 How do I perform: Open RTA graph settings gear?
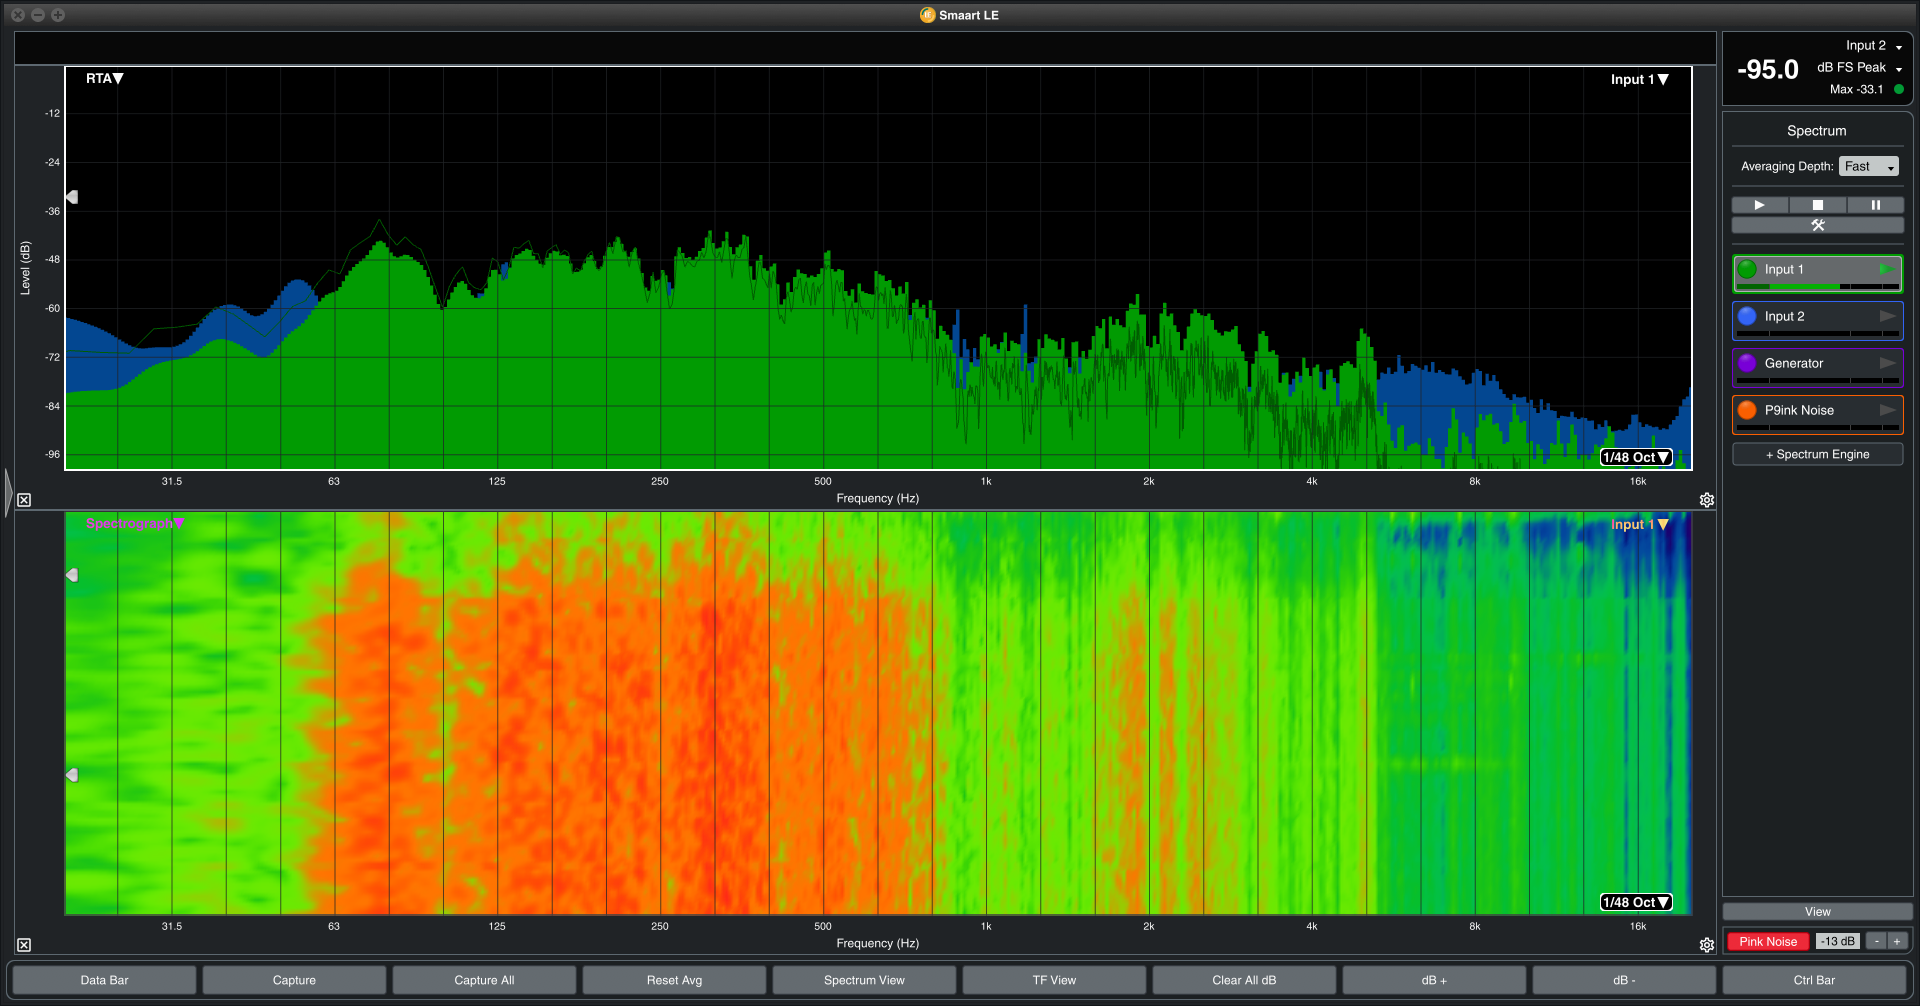click(1707, 500)
